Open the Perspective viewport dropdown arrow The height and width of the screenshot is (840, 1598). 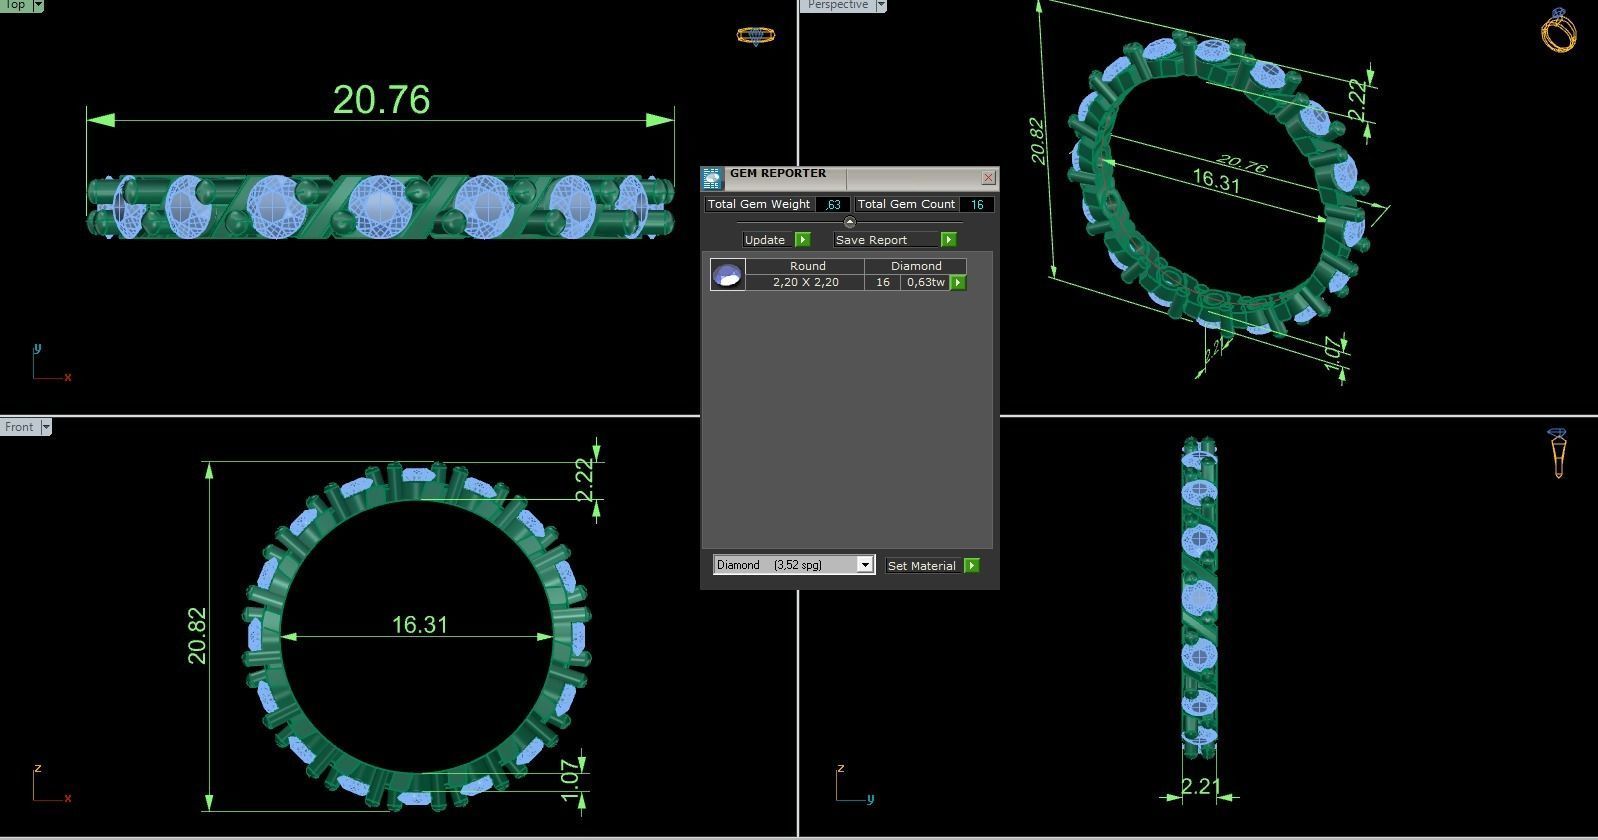[x=881, y=5]
